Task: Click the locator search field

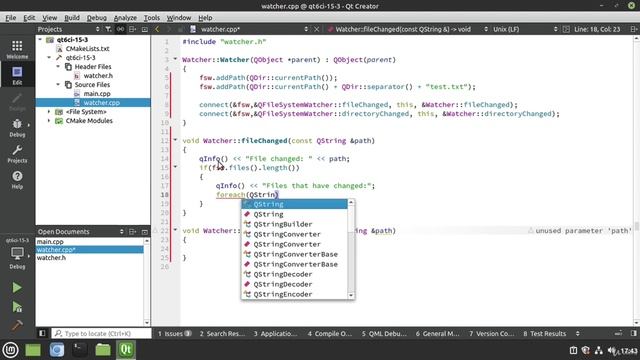Action: coord(101,333)
